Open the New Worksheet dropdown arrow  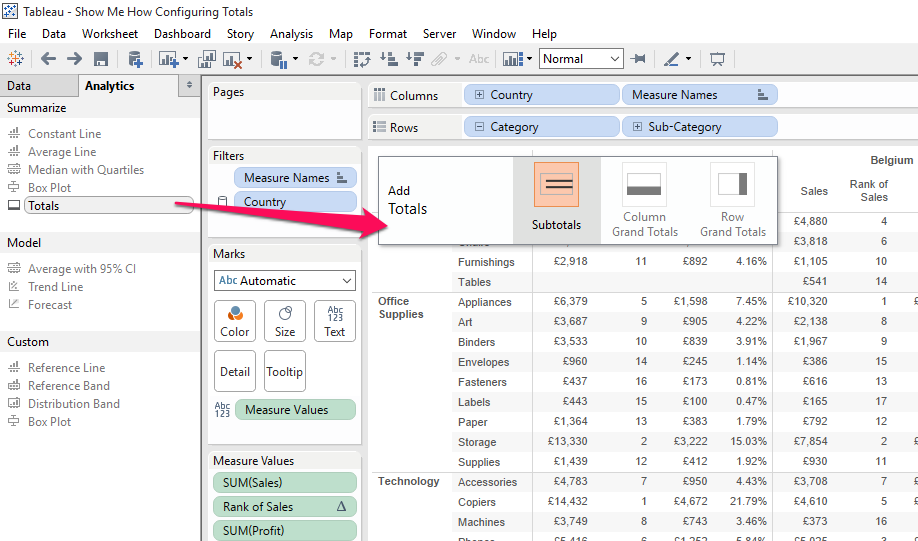pos(186,59)
